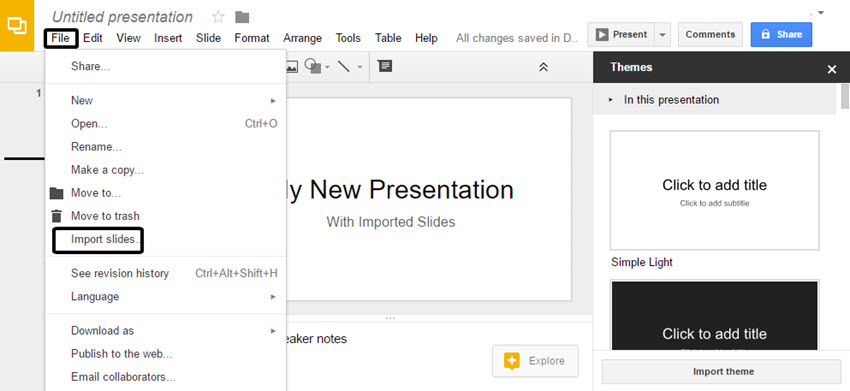Image resolution: width=850 pixels, height=391 pixels.
Task: Choose See revision history
Action: click(165, 273)
